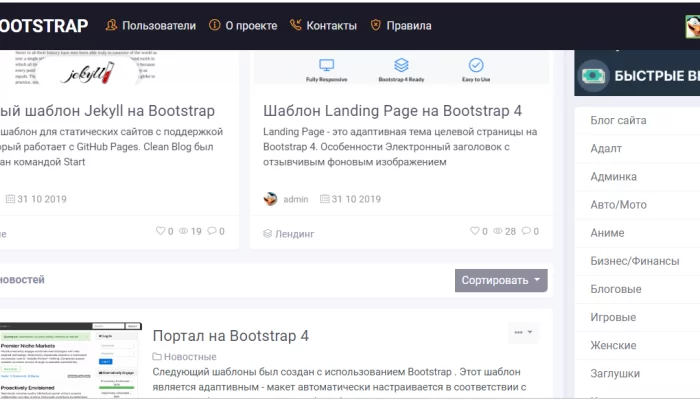The width and height of the screenshot is (700, 400).
Task: Click the shield icon beside Правила
Action: tap(376, 25)
